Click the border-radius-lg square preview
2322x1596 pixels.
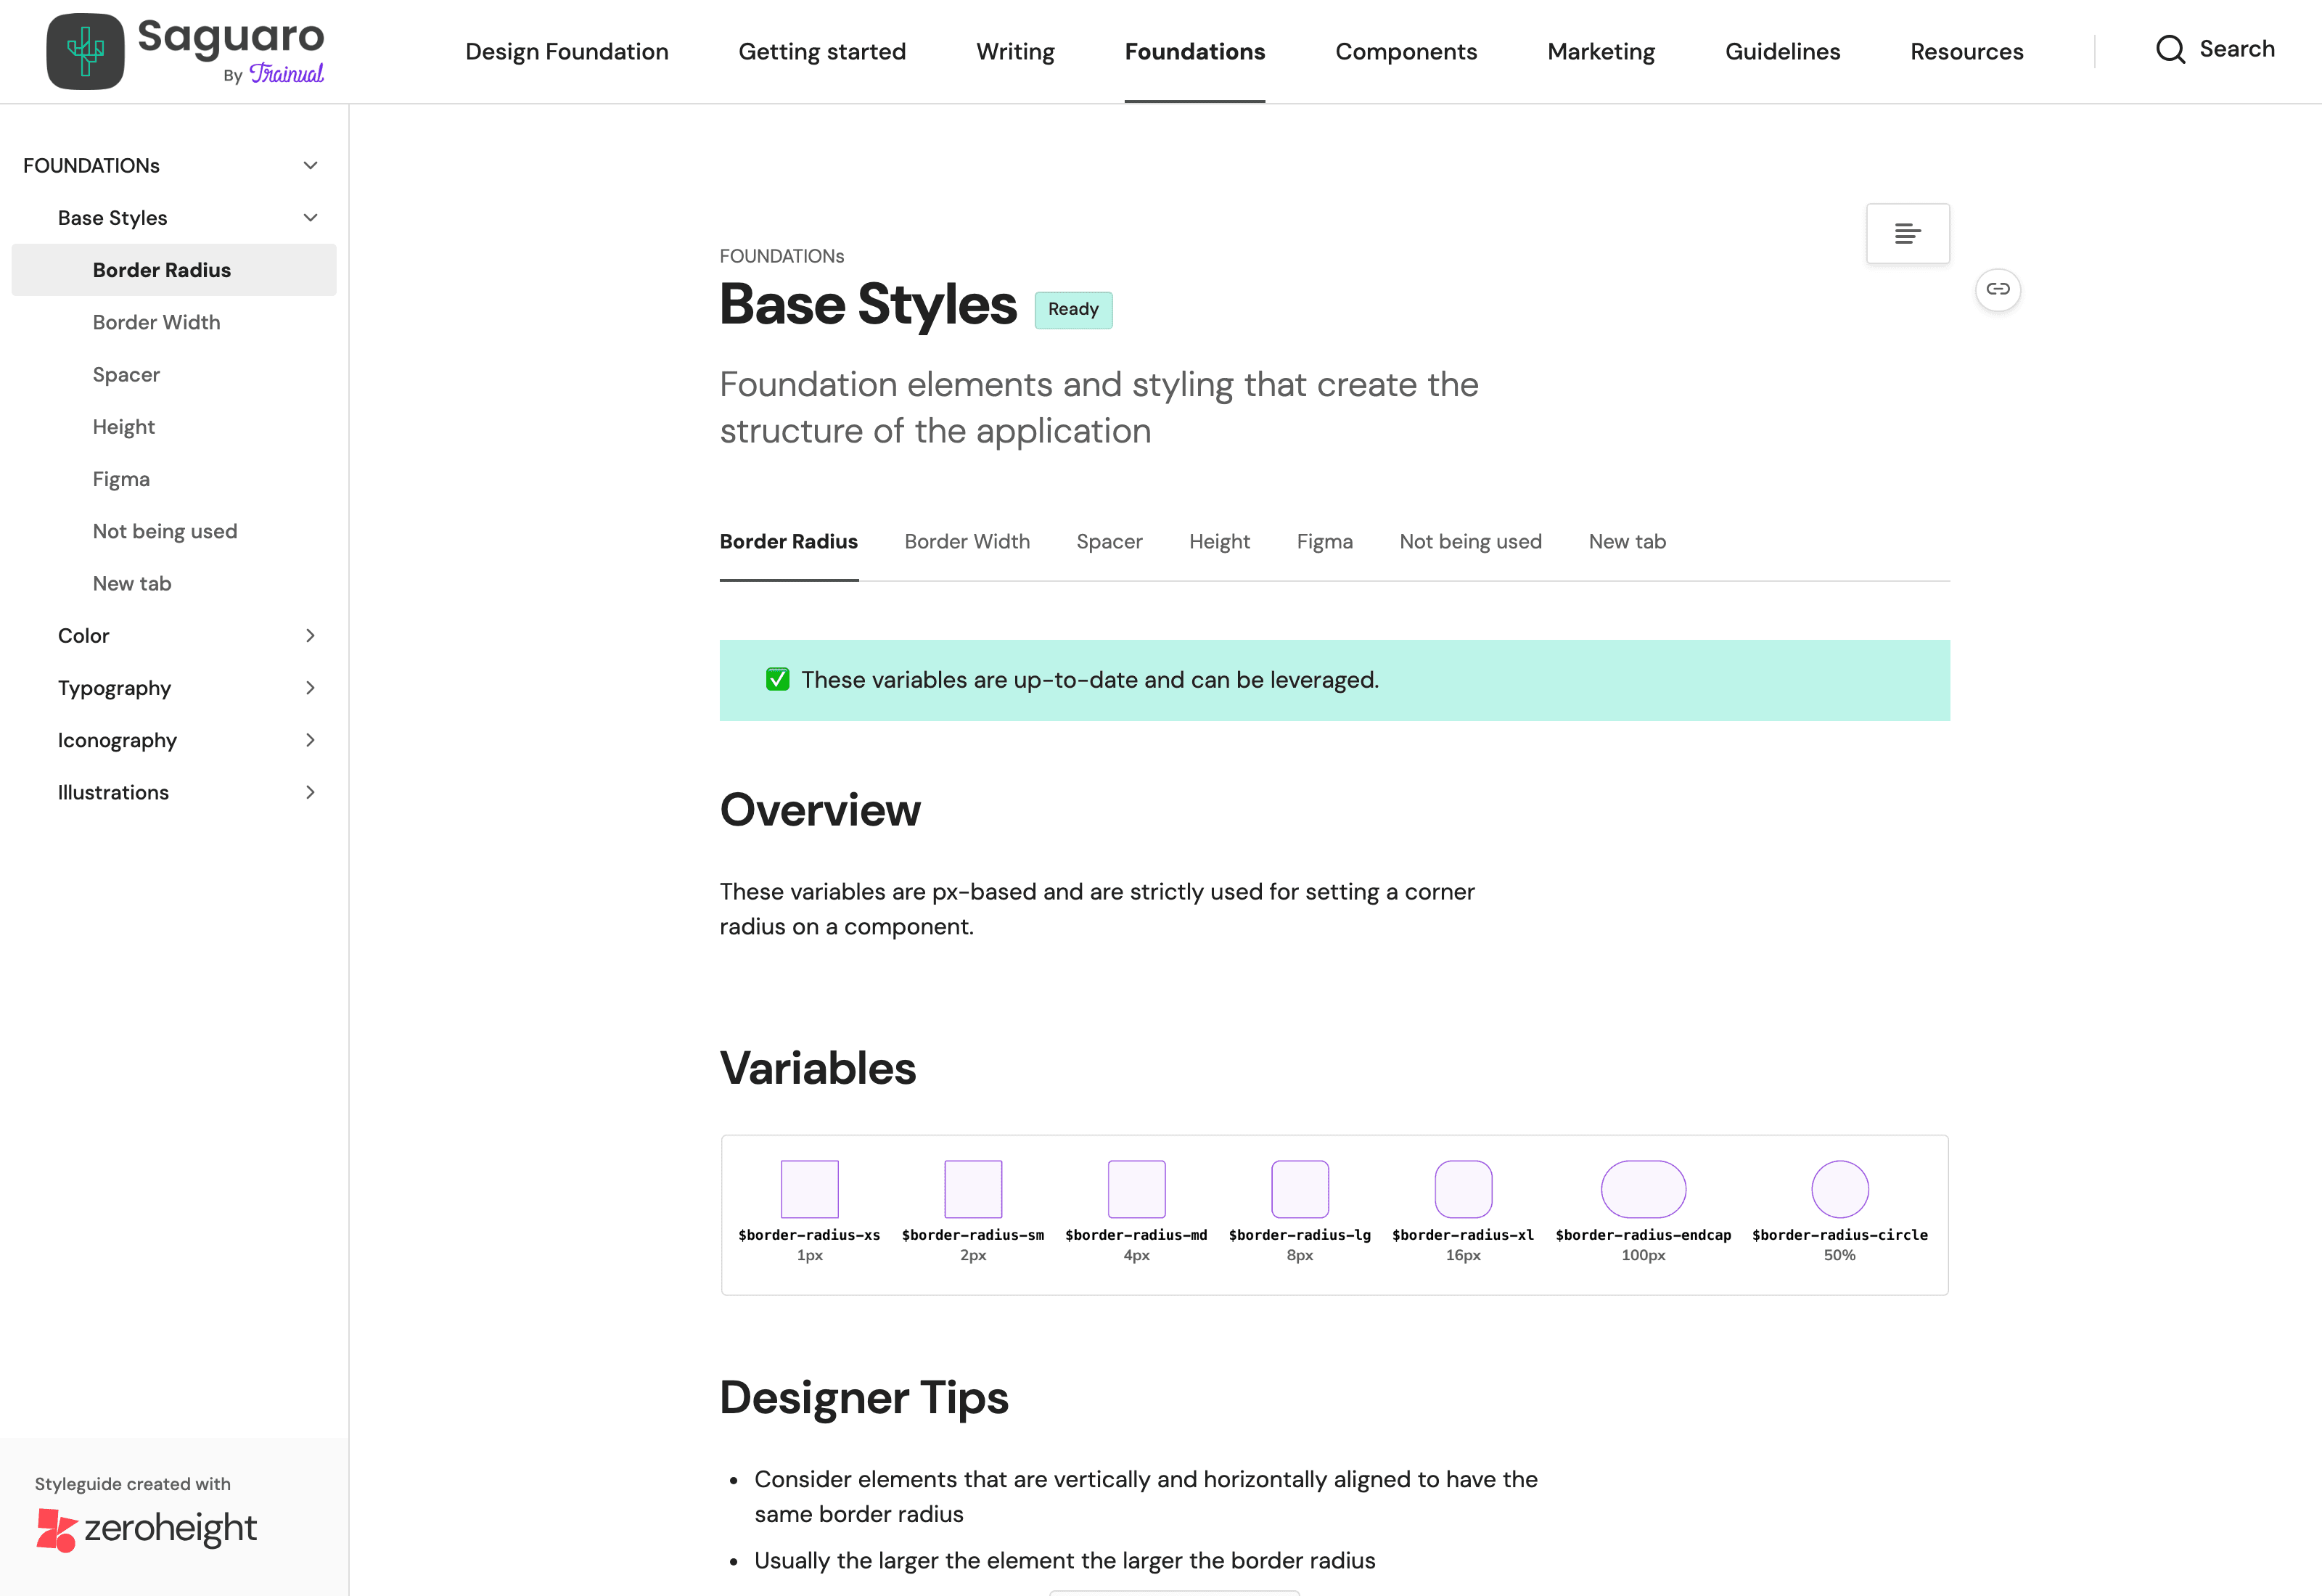pos(1299,1189)
